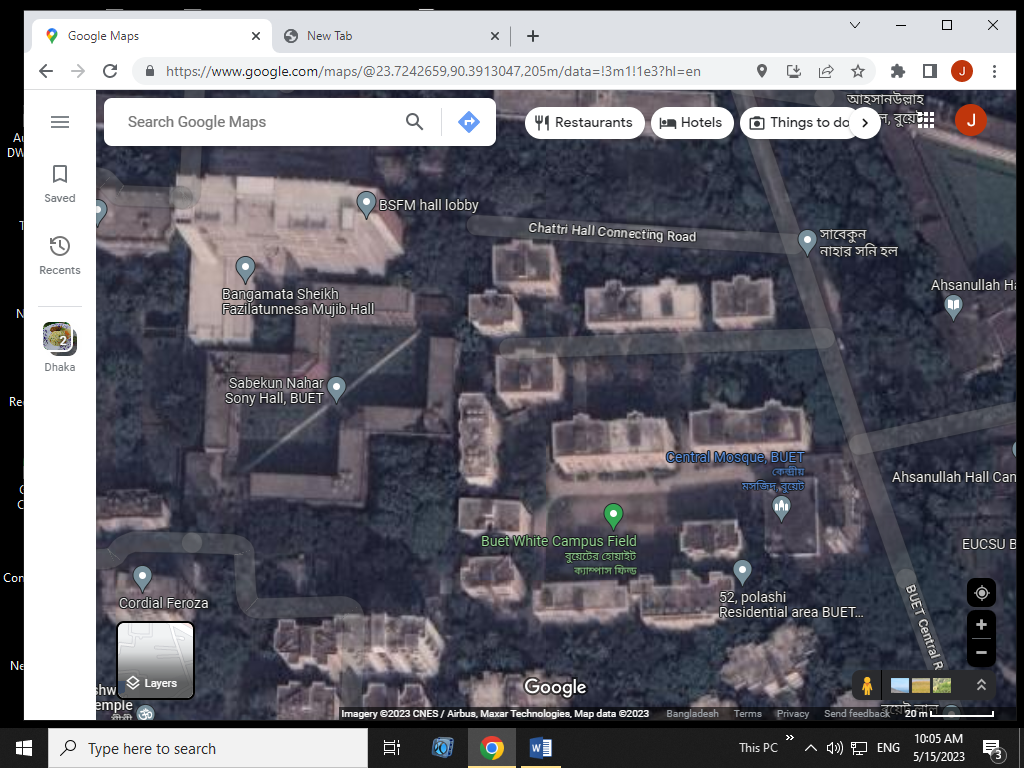The image size is (1024, 768).
Task: Open the Hotels search button
Action: [692, 123]
